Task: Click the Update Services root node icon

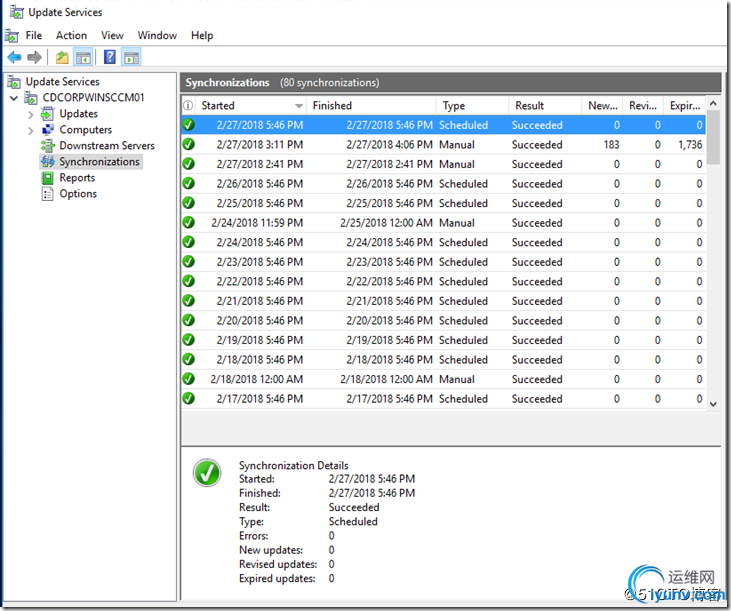Action: (x=14, y=82)
